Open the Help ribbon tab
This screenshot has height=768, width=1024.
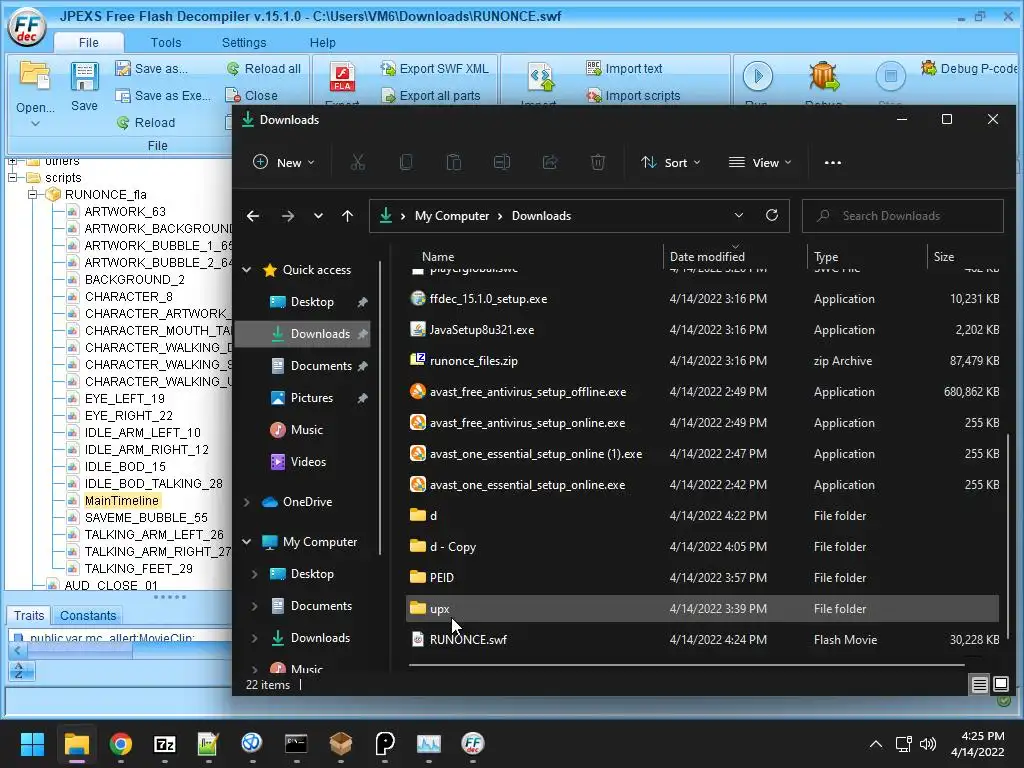pos(323,42)
